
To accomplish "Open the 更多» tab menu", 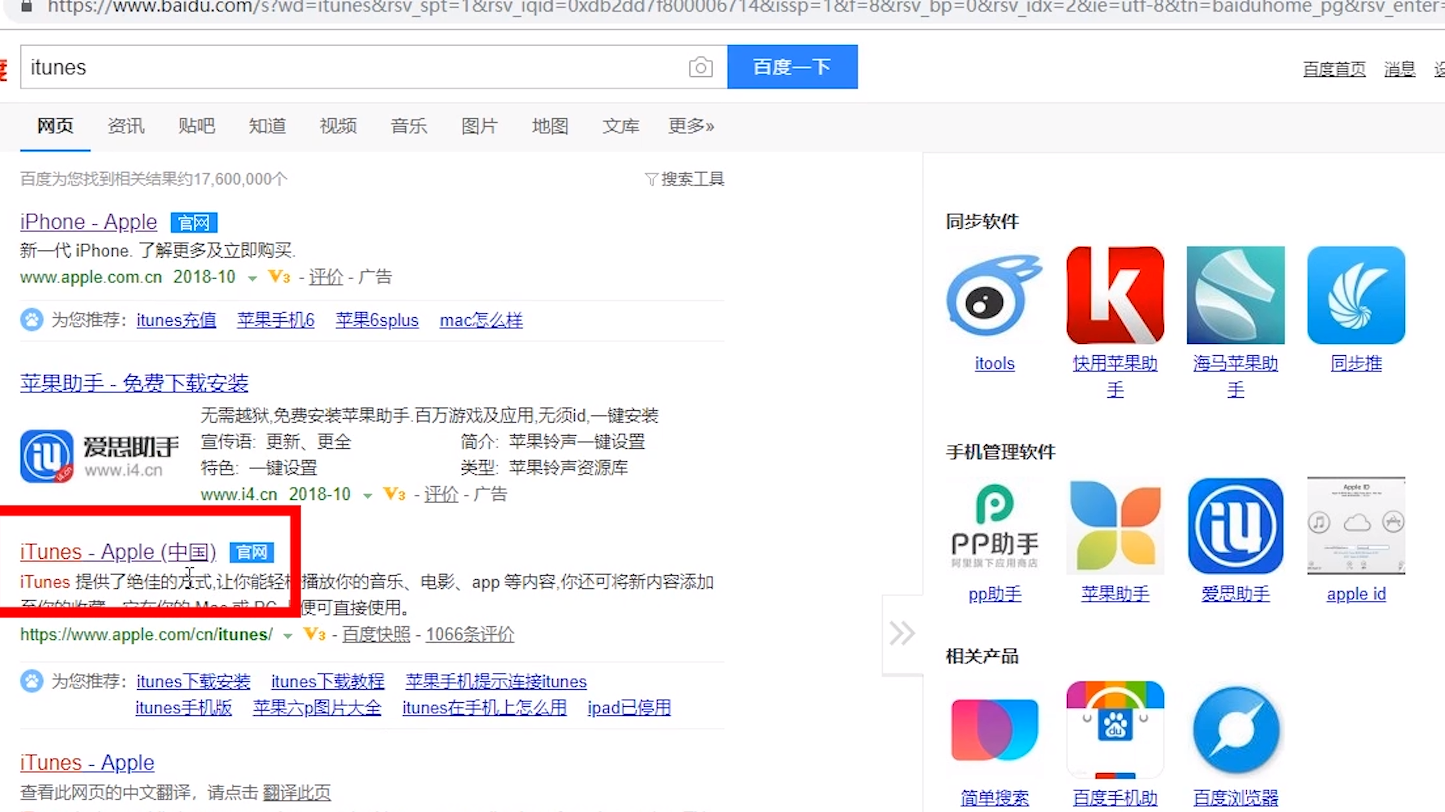I will (x=691, y=126).
